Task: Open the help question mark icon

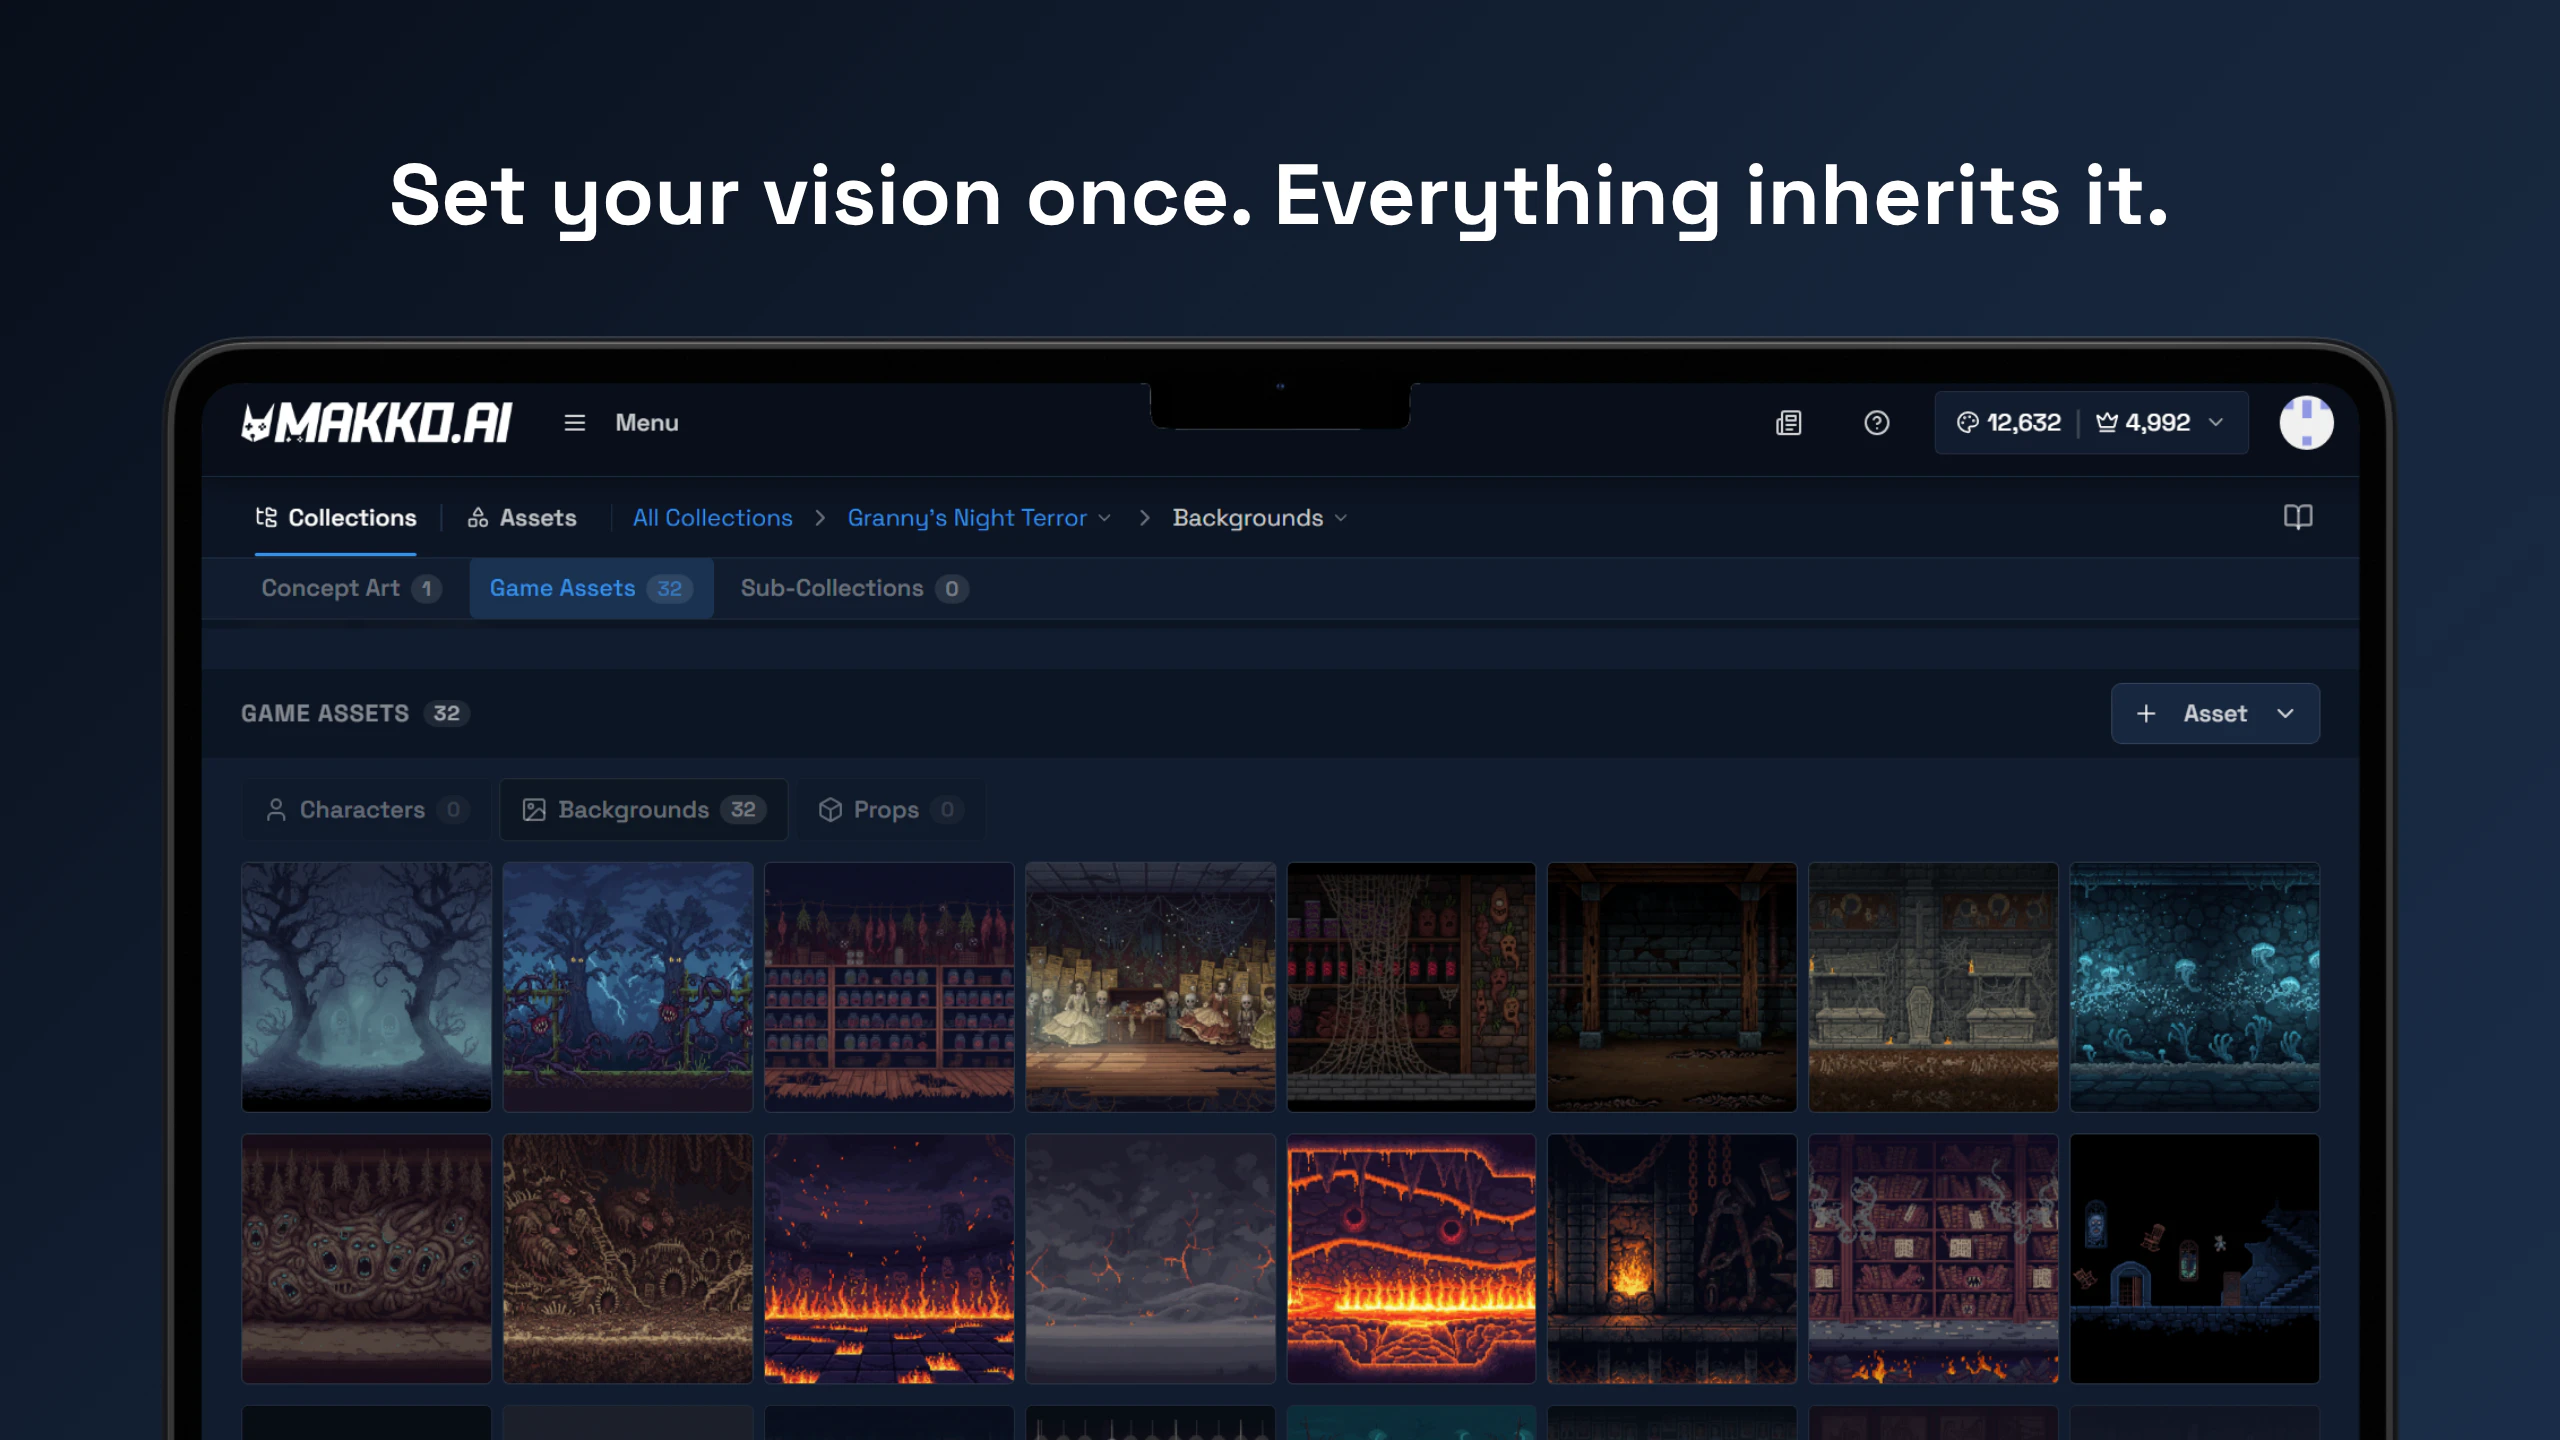Action: [1876, 423]
